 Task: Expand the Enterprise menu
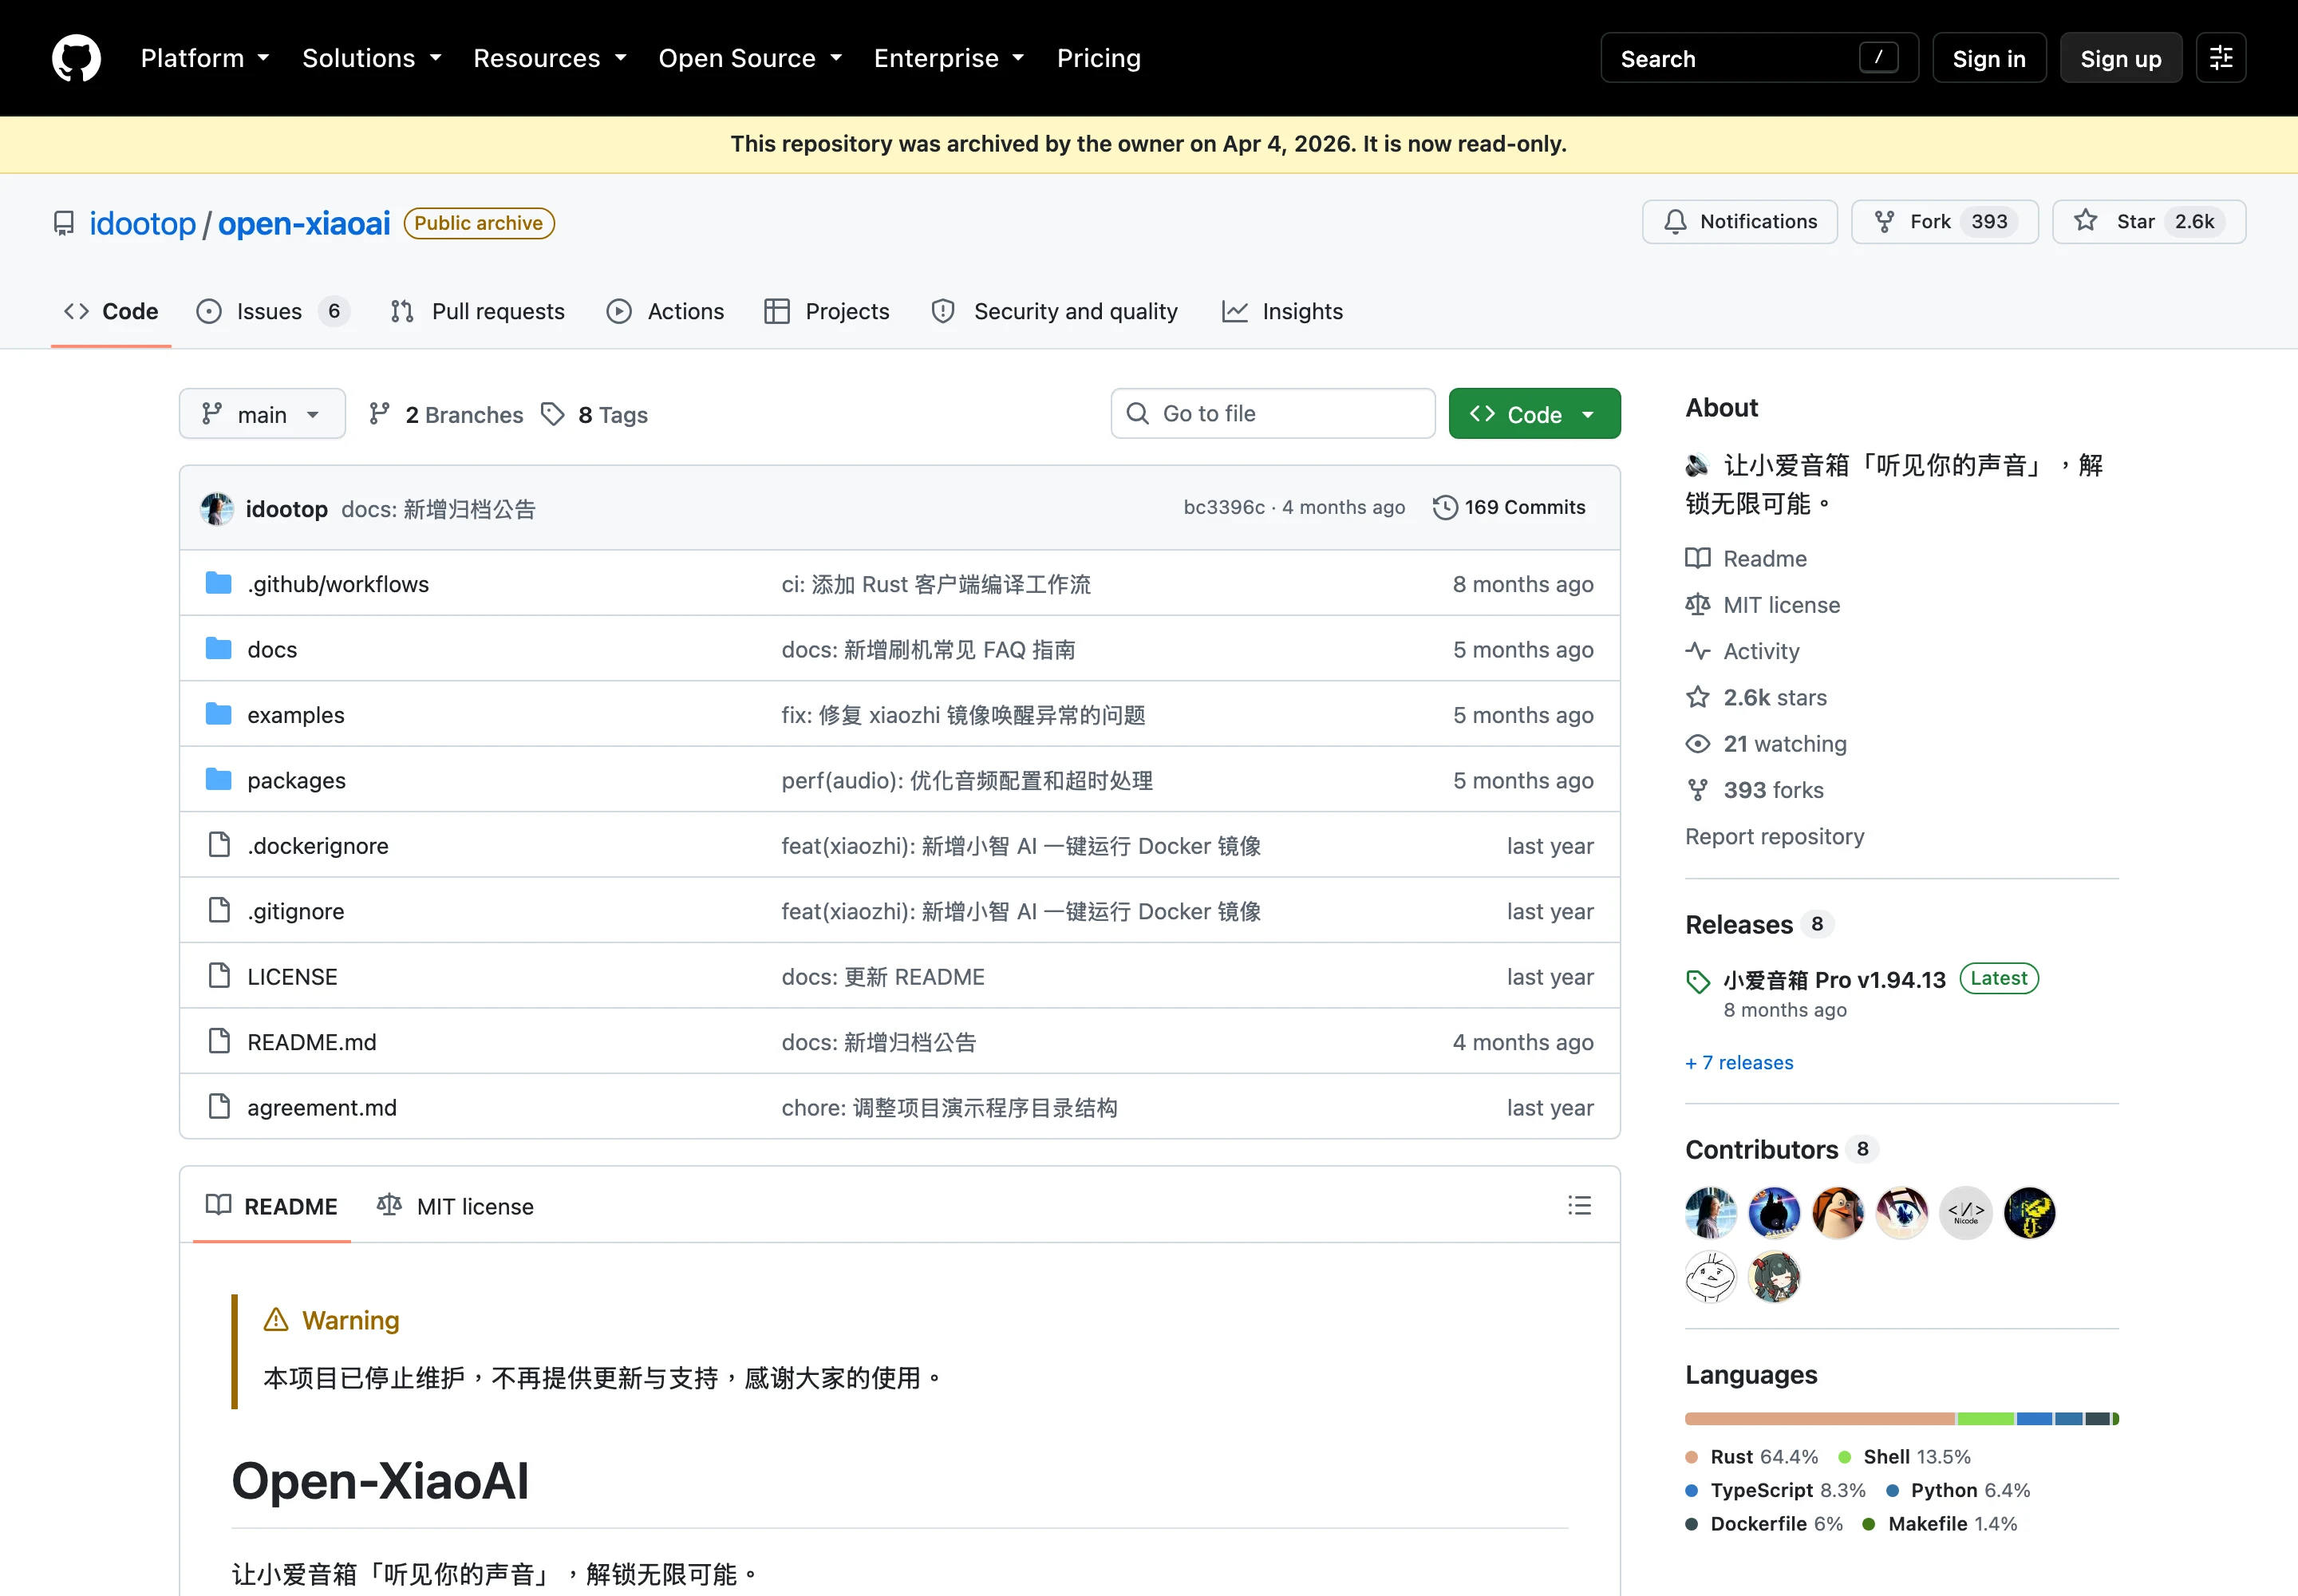(949, 58)
